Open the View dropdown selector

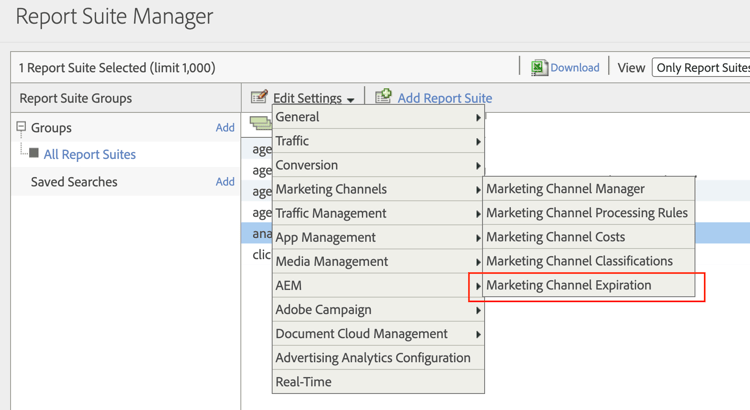coord(700,67)
